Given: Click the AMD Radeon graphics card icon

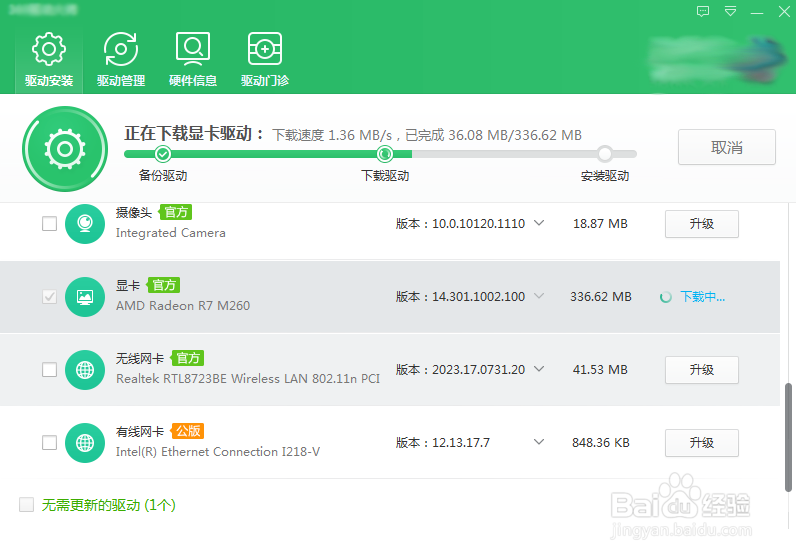Looking at the screenshot, I should coord(85,297).
